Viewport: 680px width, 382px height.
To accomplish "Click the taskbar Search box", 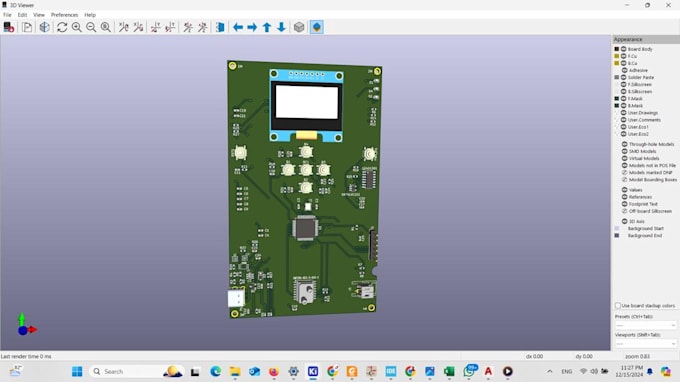I will [x=137, y=371].
